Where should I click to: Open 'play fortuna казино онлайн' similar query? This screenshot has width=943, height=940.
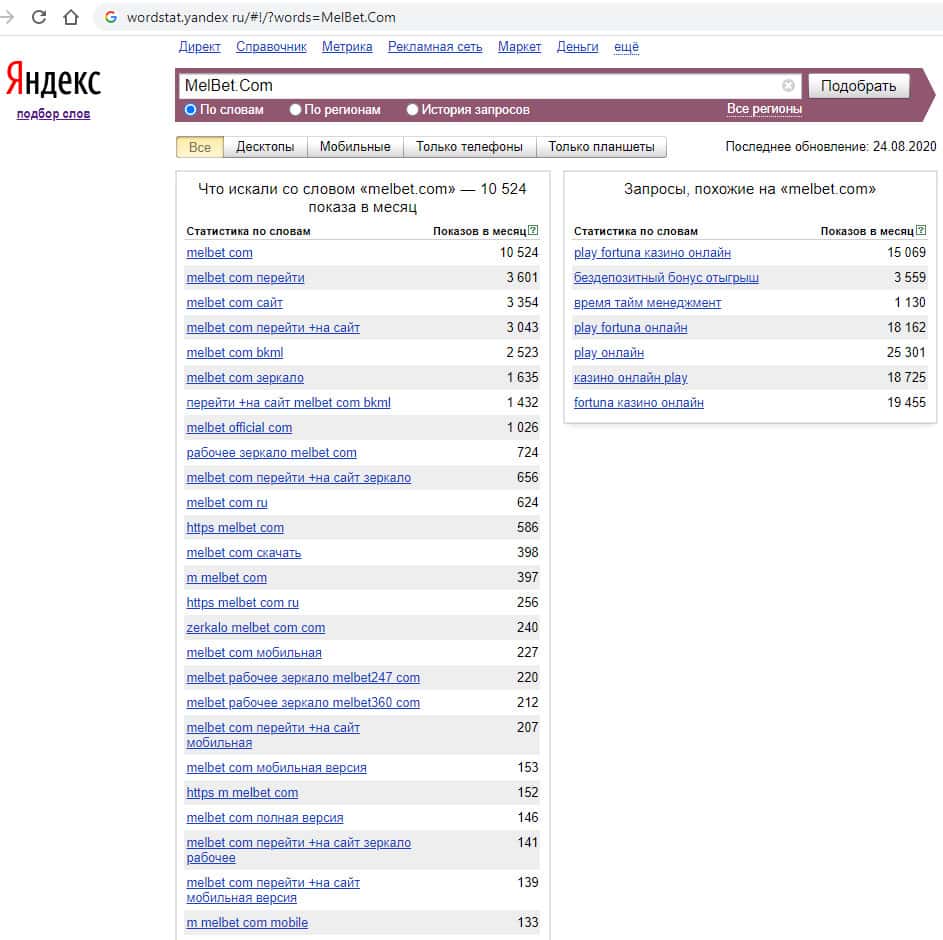point(652,253)
